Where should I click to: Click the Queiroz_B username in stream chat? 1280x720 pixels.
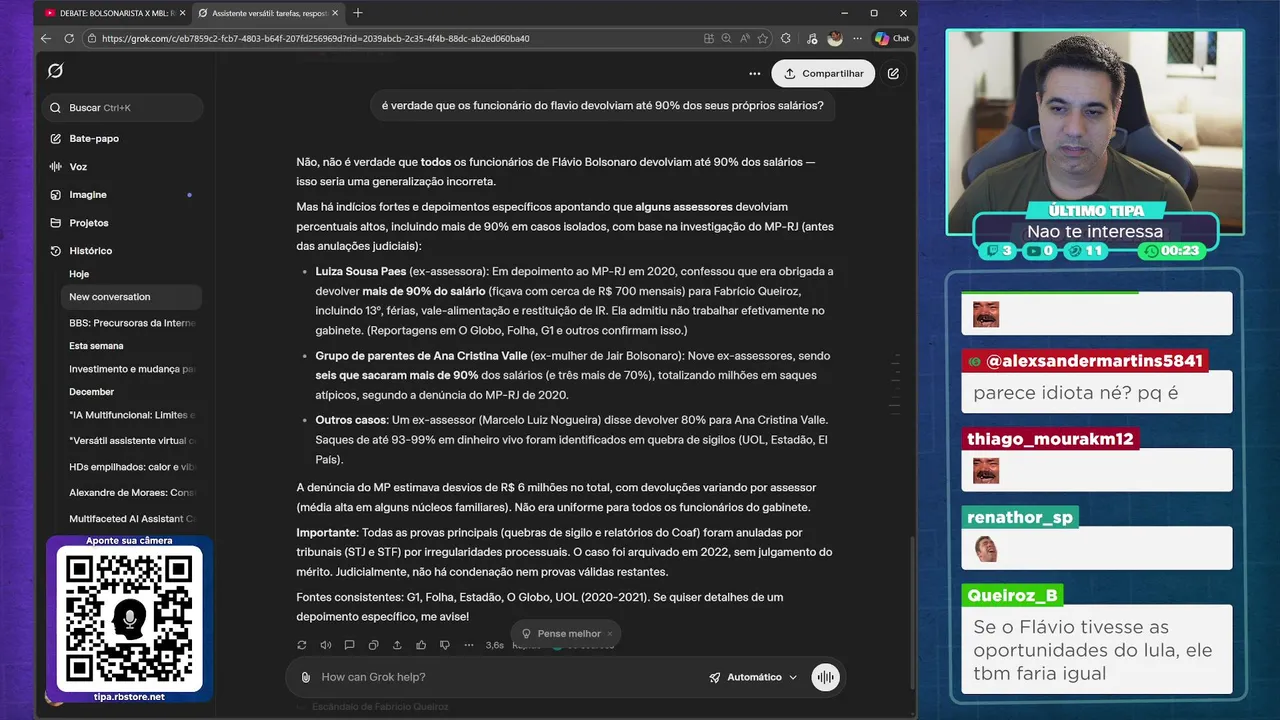pyautogui.click(x=1012, y=596)
